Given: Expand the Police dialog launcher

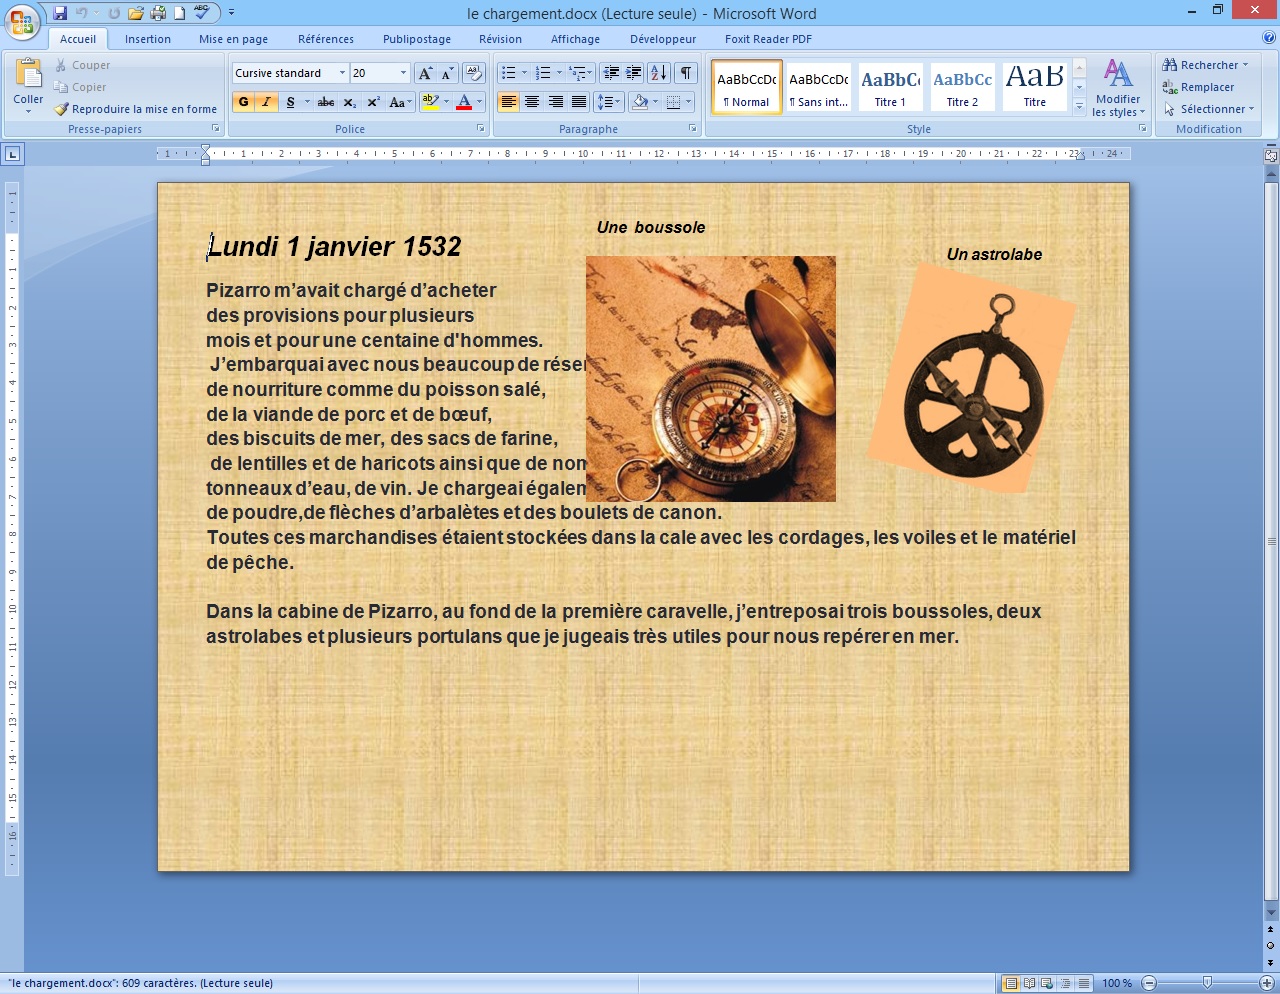Looking at the screenshot, I should (481, 129).
